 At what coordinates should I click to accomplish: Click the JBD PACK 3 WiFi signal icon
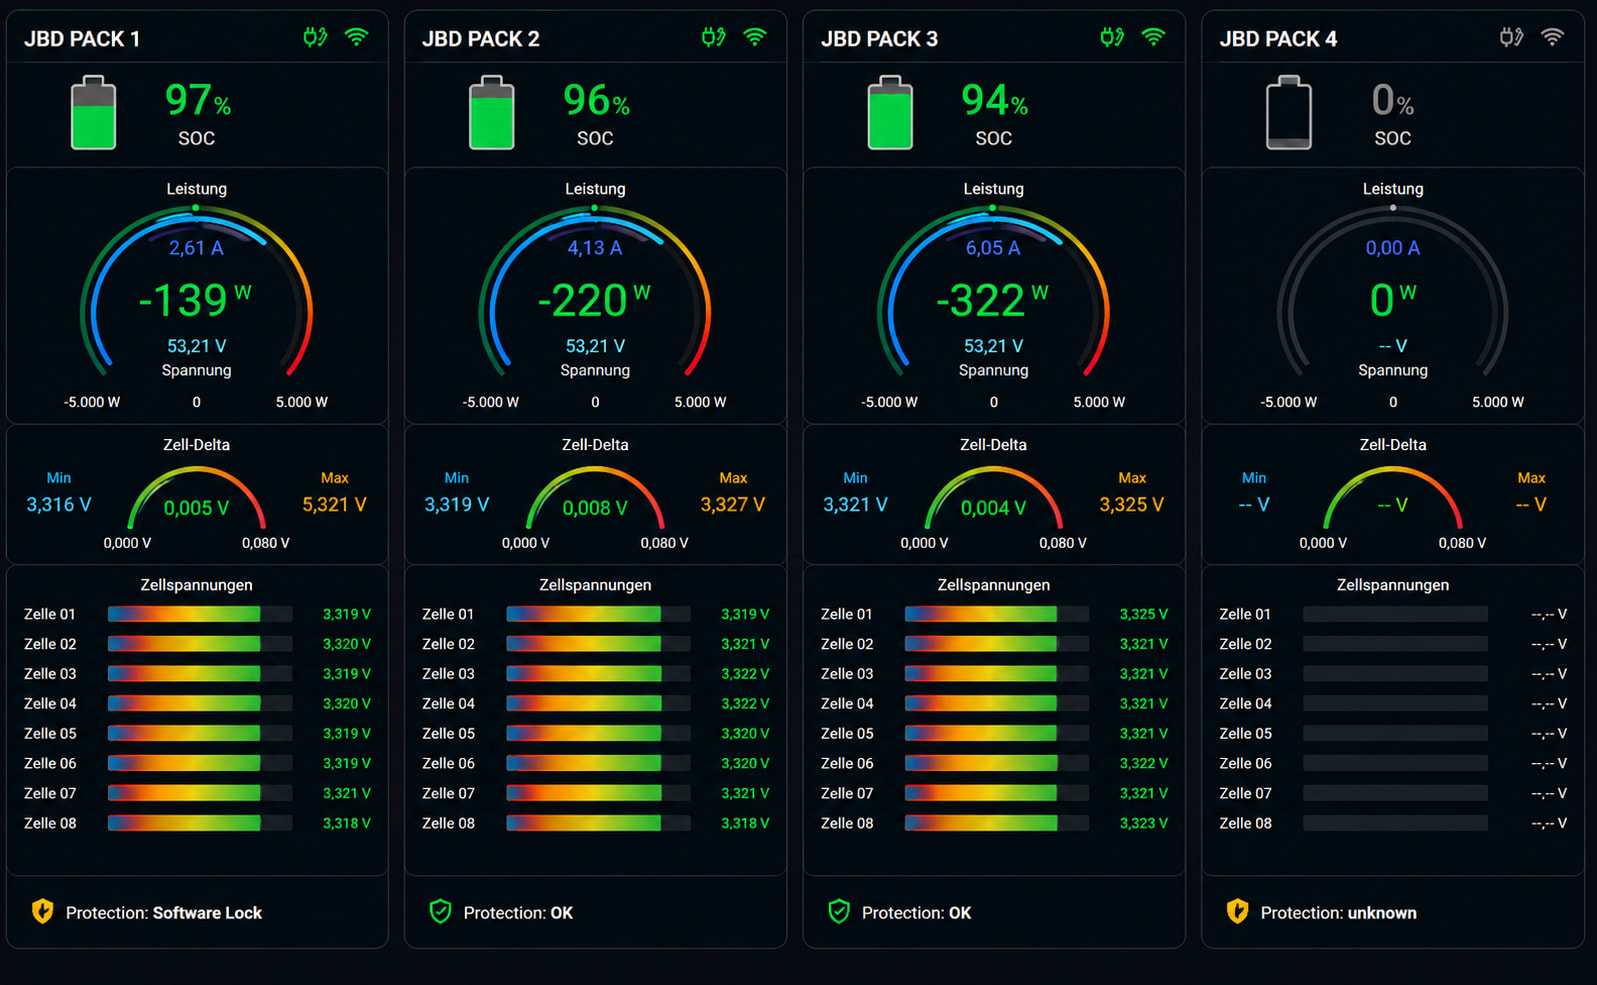(1153, 38)
